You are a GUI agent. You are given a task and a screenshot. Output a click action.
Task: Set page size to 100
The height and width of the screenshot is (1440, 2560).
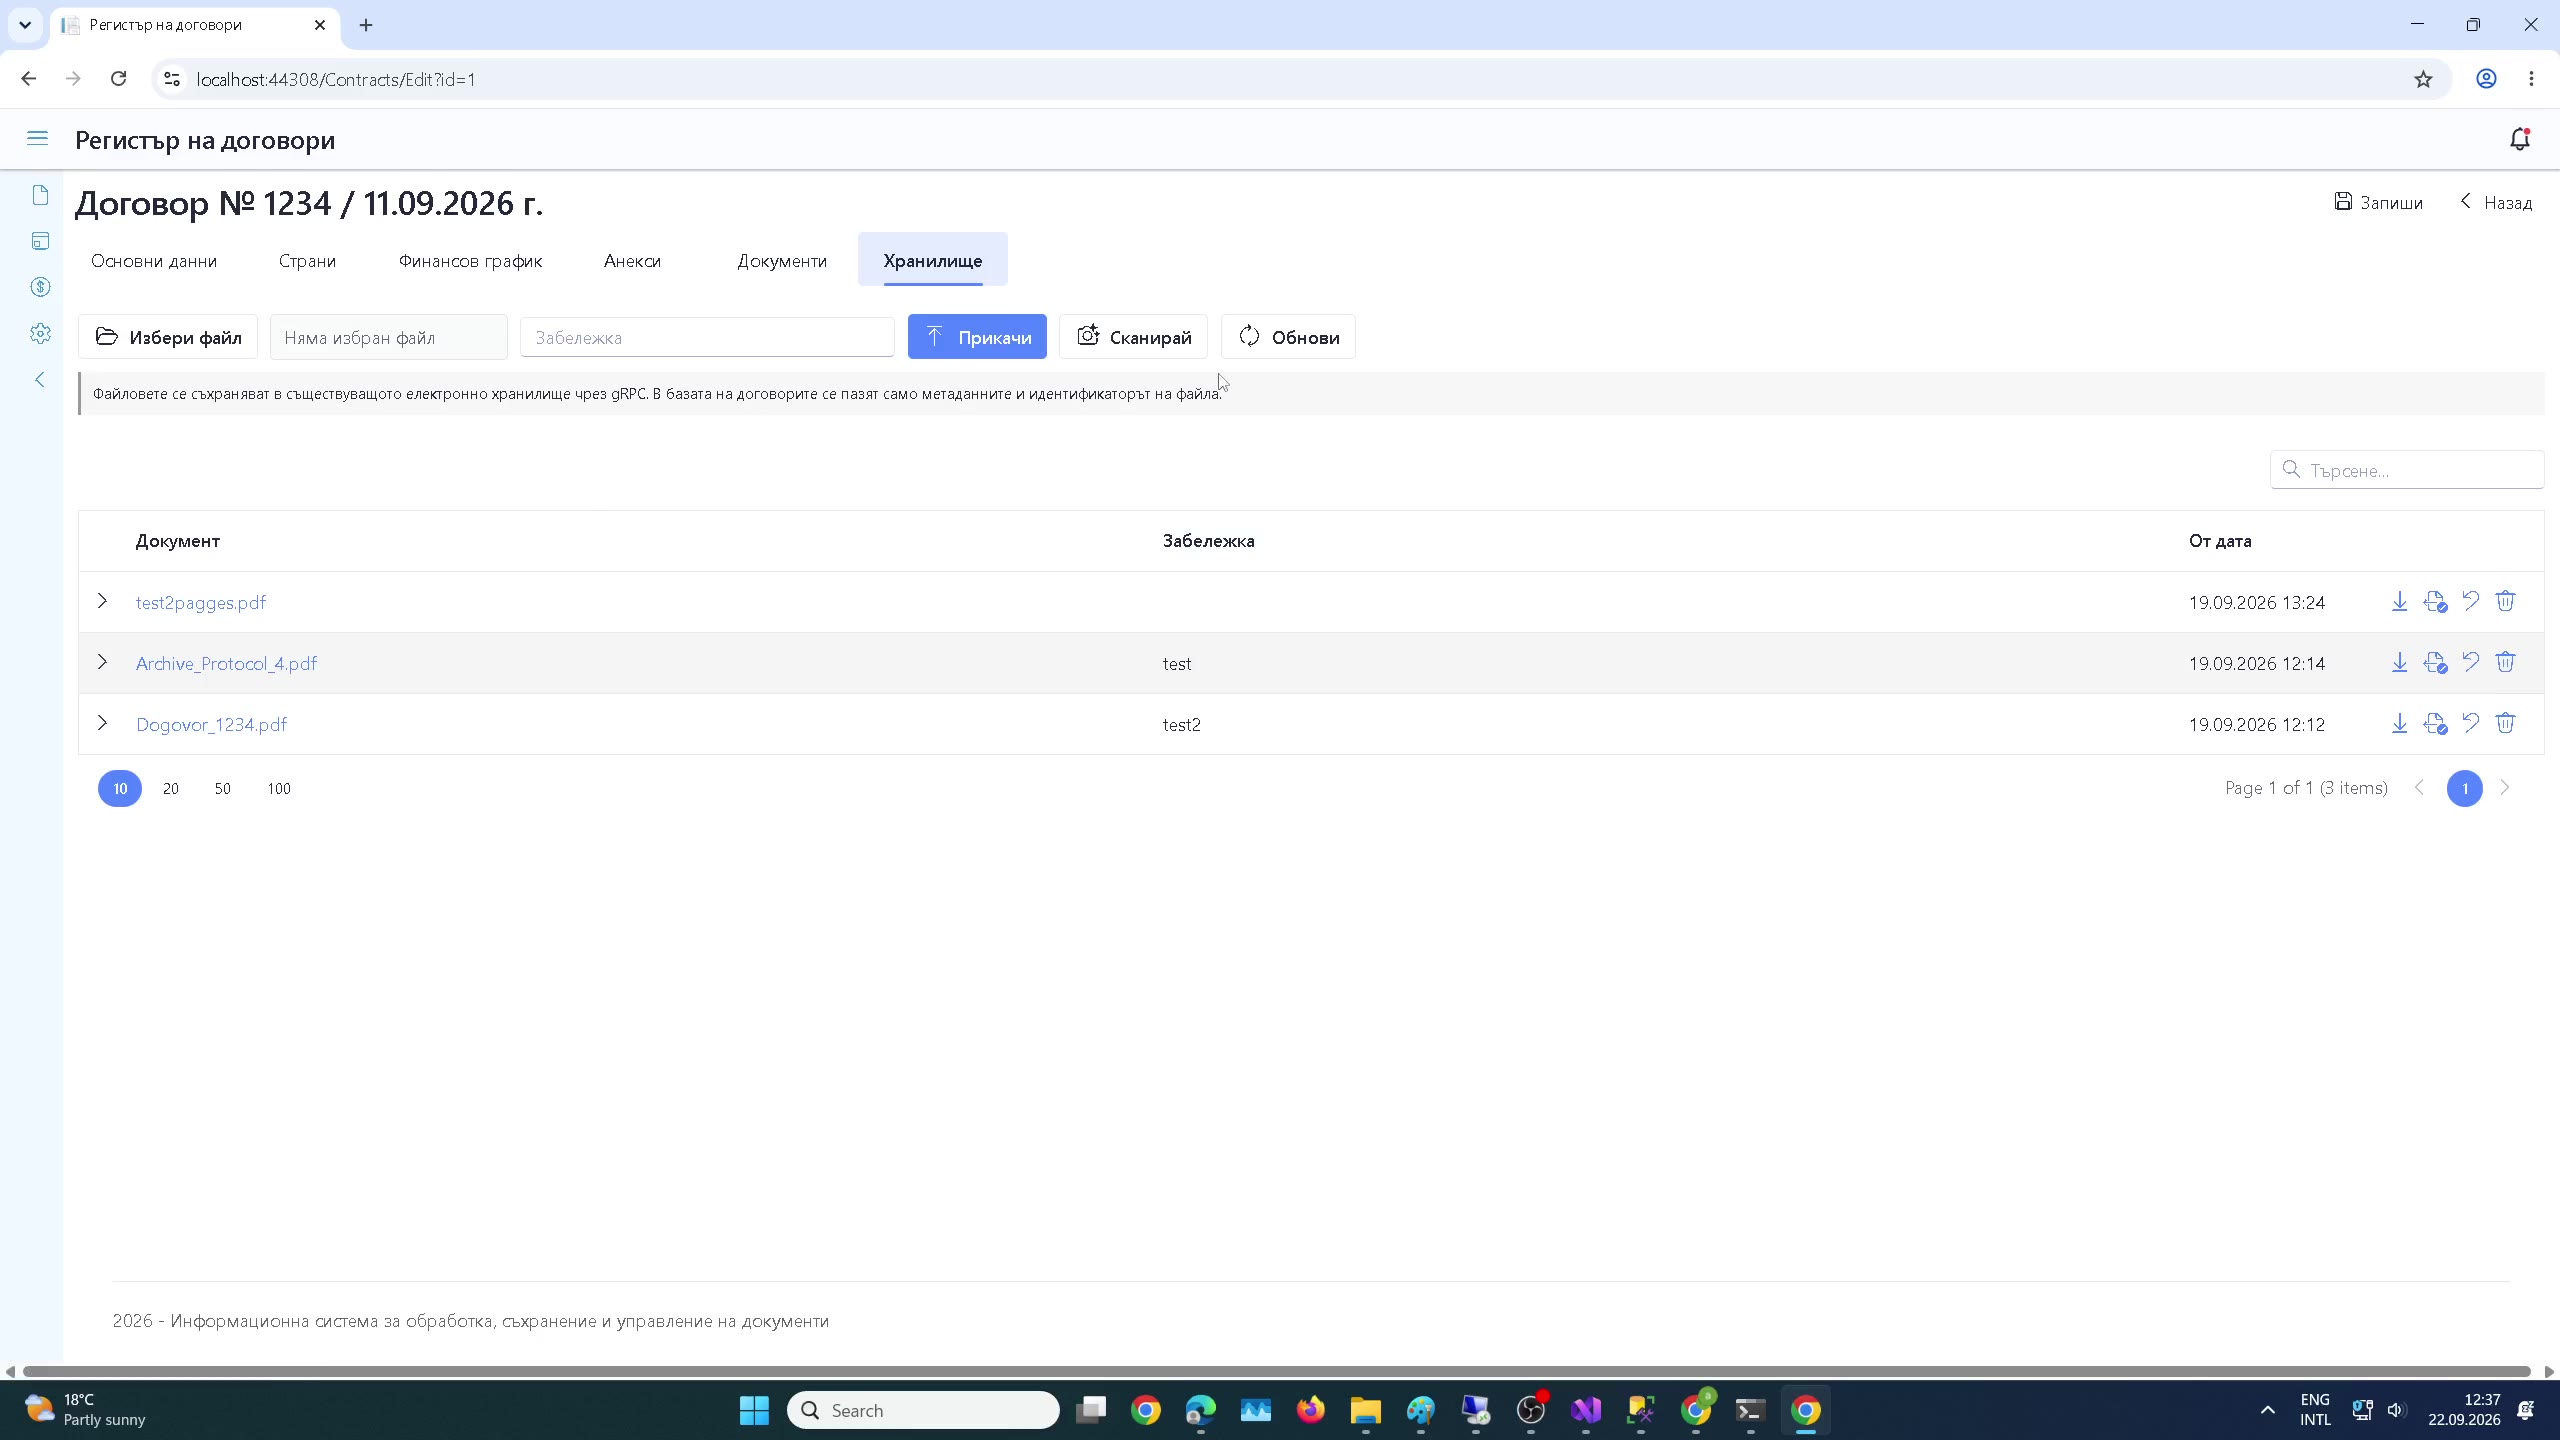(x=279, y=788)
